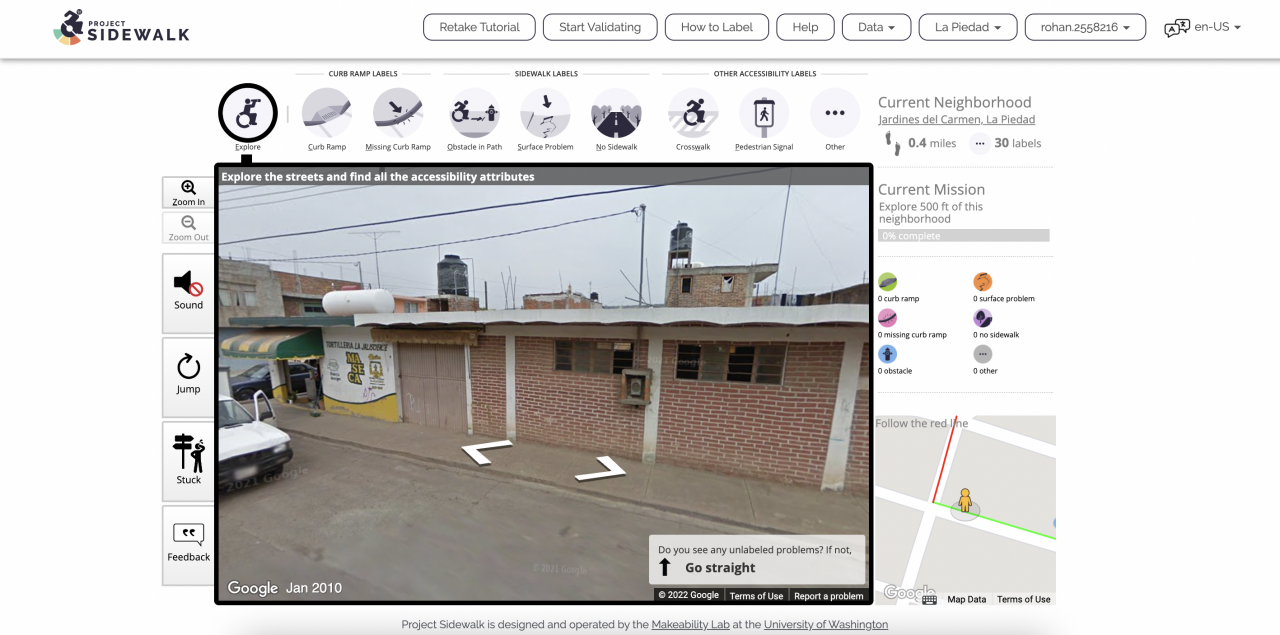The image size is (1280, 635).
Task: Click the Pegman on the minimap
Action: coord(965,500)
